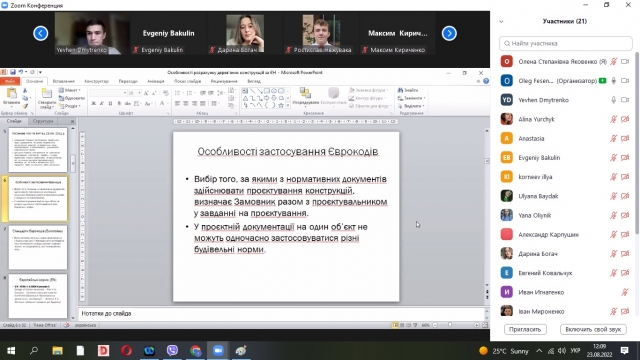640x360 pixels.
Task: Click the Скинути (reset) slide button
Action: pos(71,98)
